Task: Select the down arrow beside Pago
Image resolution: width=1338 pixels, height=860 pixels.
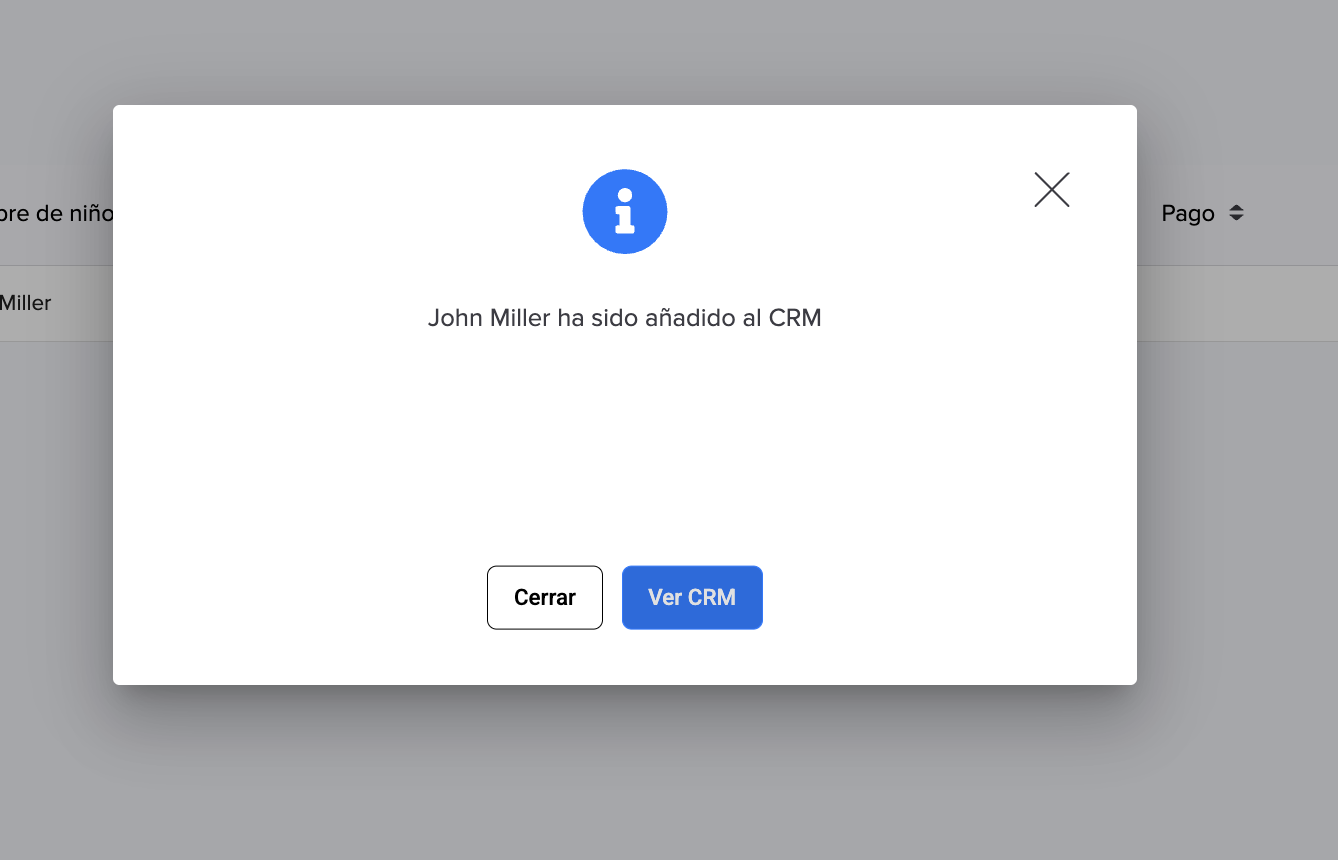Action: (x=1237, y=218)
